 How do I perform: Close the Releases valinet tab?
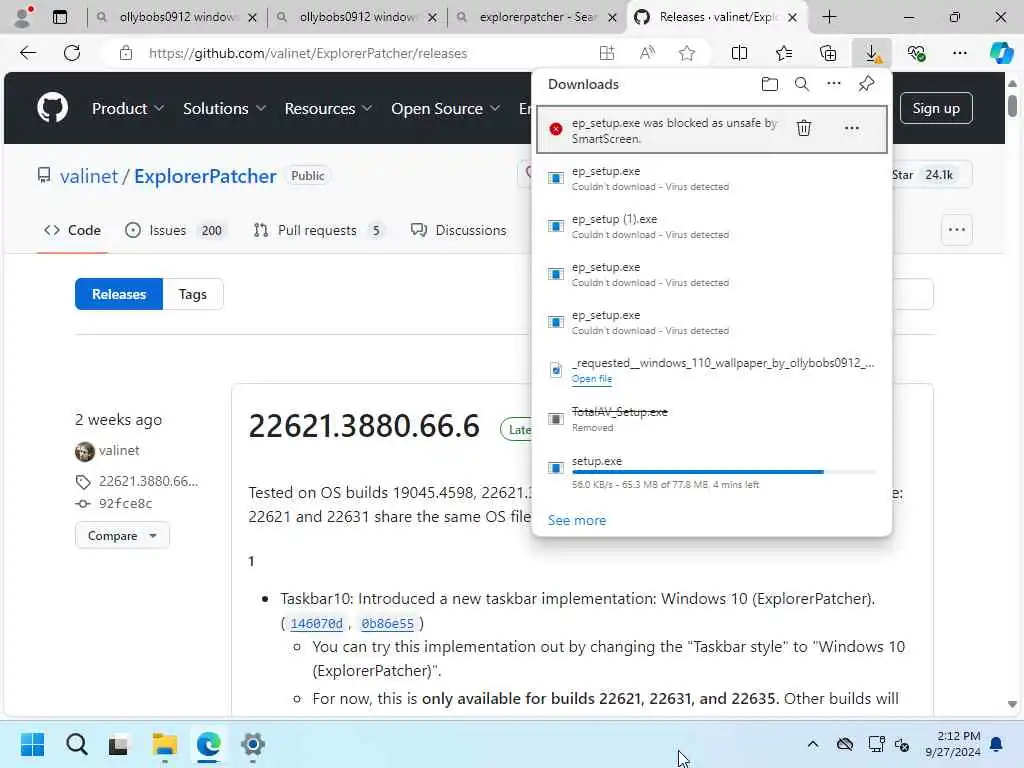tap(792, 18)
